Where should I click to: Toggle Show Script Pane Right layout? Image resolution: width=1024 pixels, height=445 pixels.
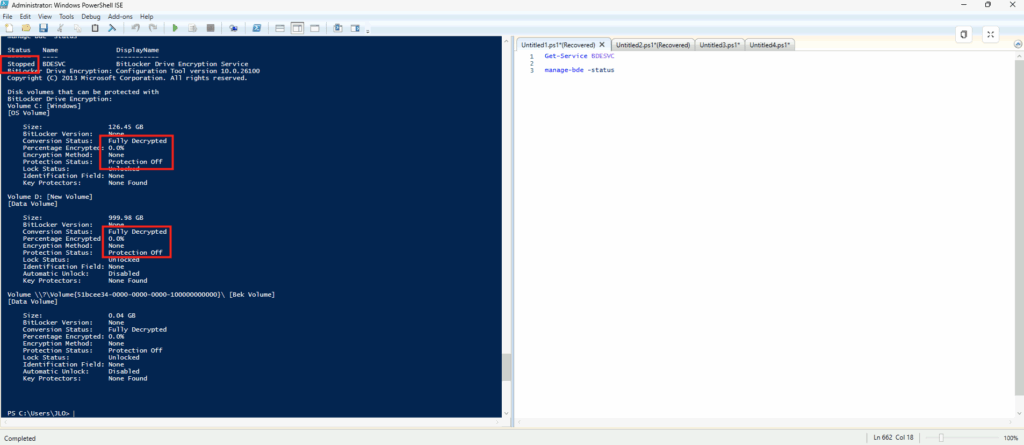coord(297,28)
